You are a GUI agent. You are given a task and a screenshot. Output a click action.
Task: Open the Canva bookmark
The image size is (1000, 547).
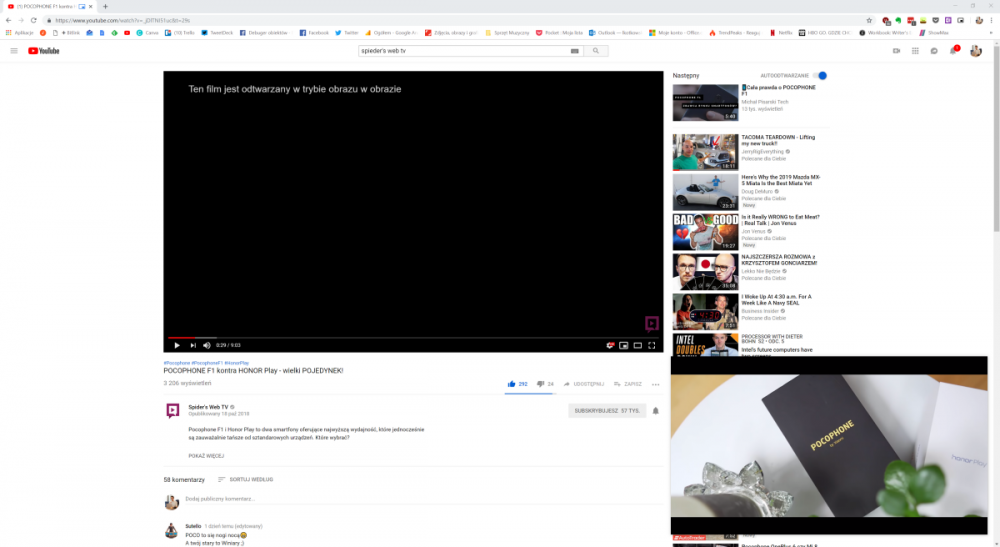tap(147, 33)
